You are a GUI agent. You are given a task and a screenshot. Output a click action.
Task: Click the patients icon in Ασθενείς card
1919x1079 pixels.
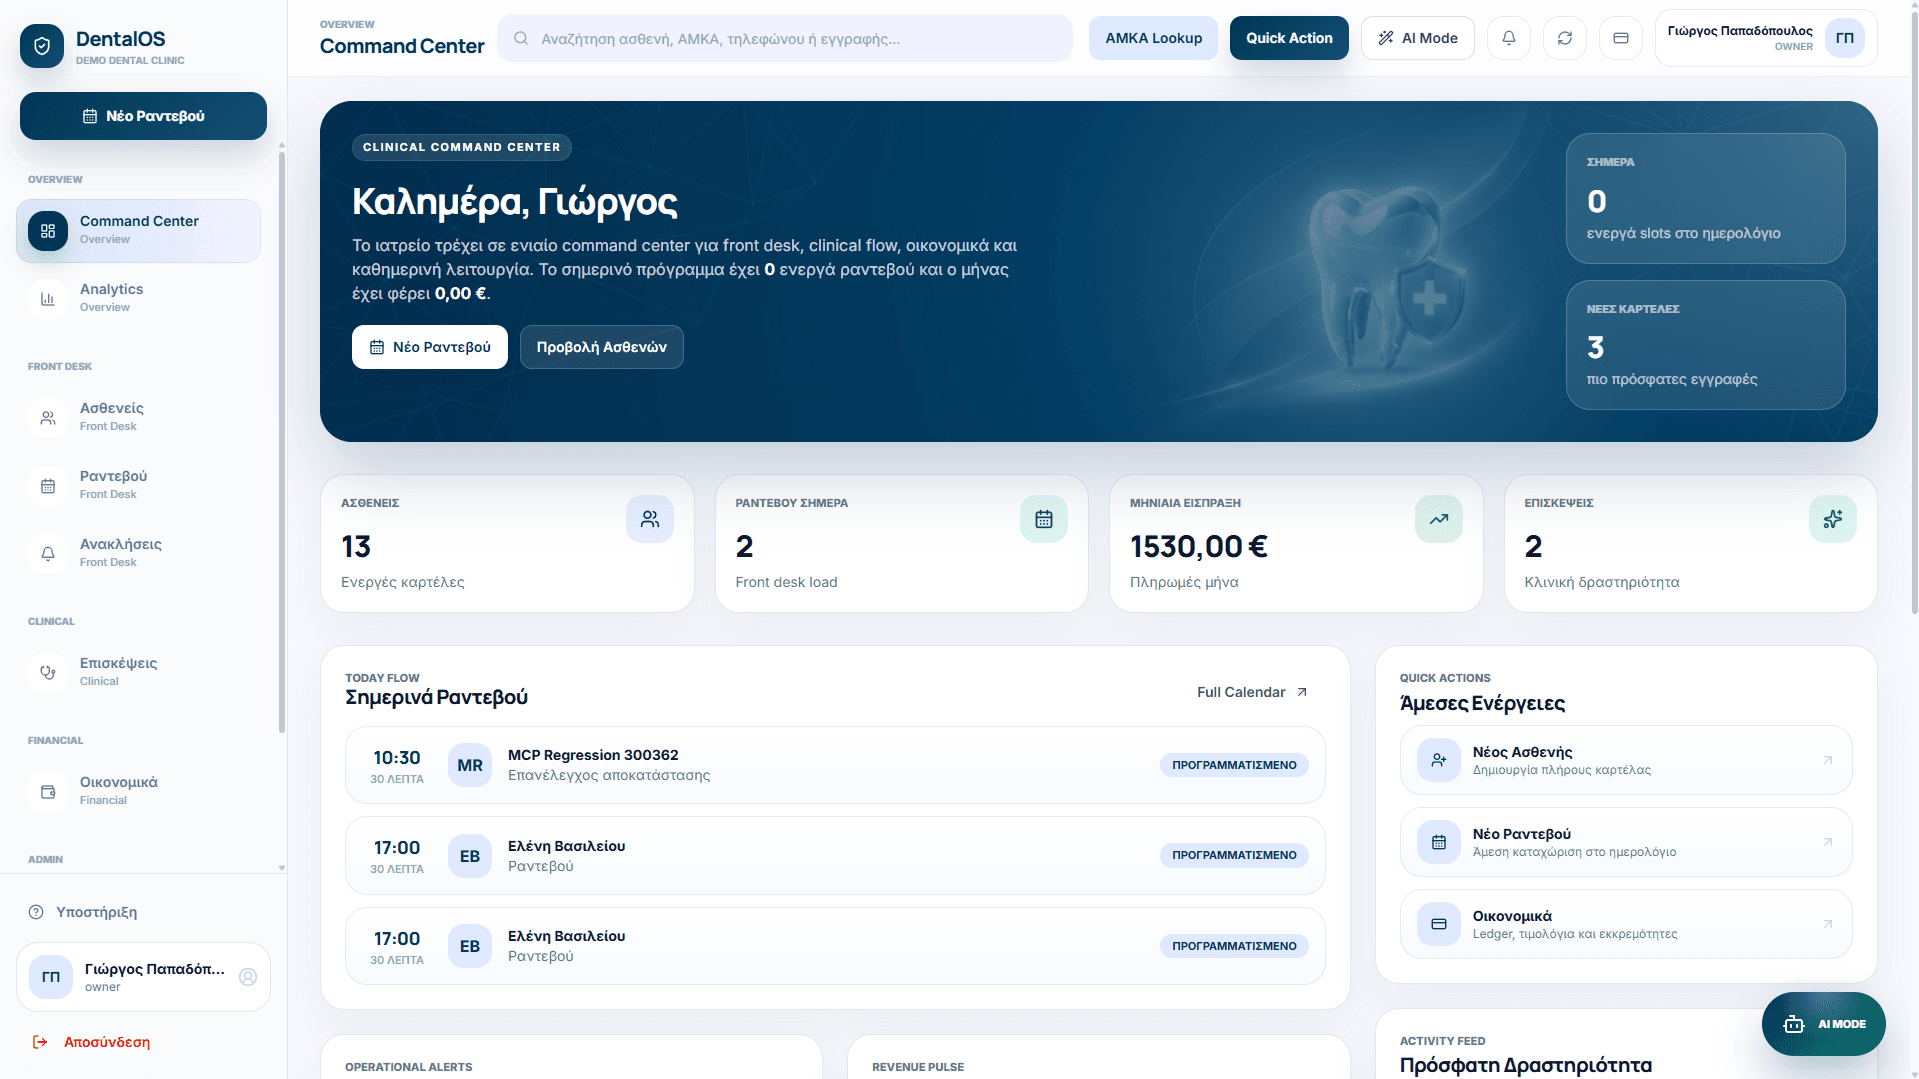click(x=649, y=519)
